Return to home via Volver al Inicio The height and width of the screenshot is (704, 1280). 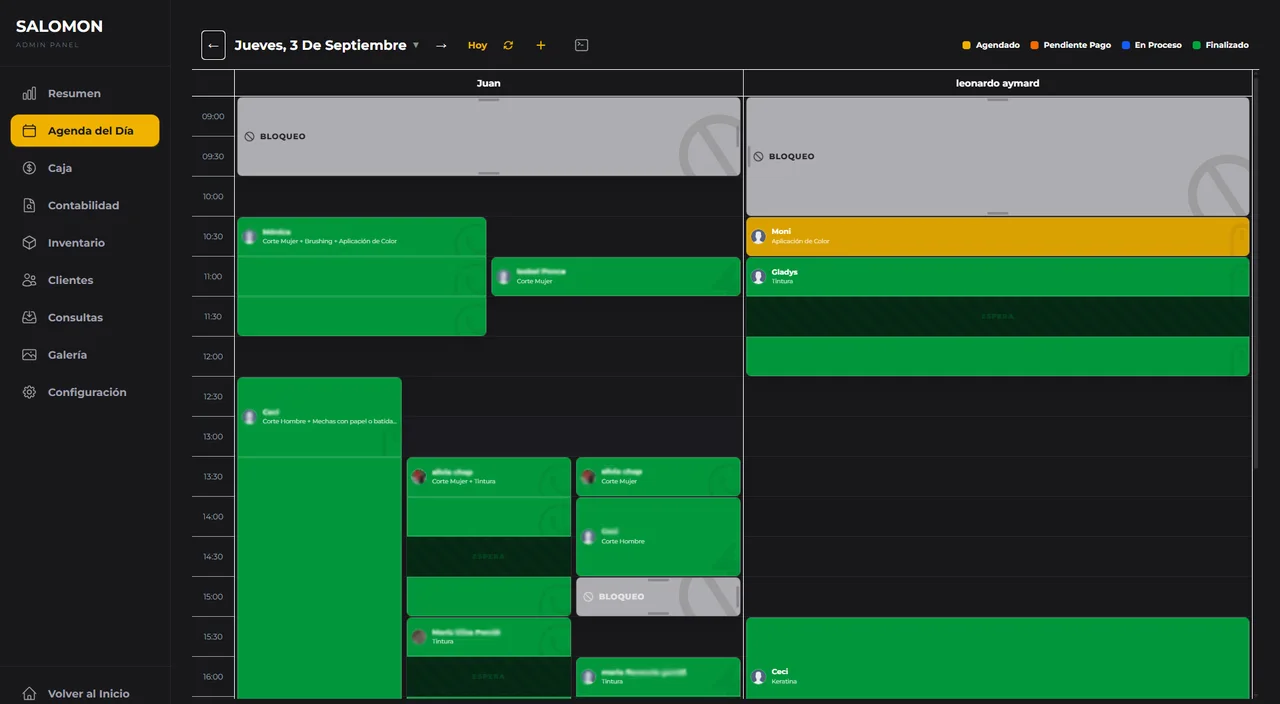coord(85,693)
